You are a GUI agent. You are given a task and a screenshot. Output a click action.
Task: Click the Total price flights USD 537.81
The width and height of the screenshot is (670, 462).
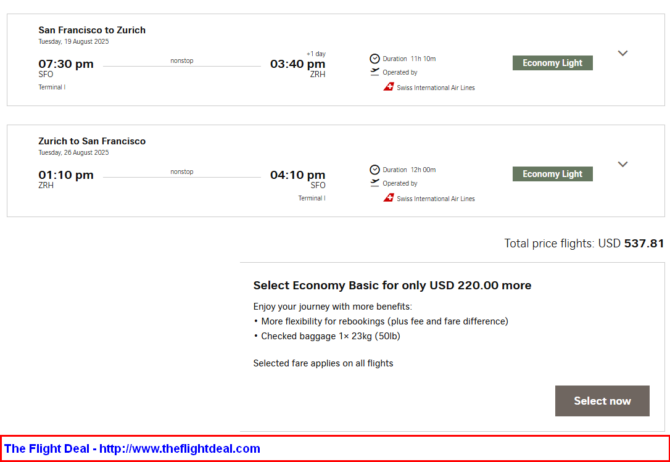click(584, 244)
